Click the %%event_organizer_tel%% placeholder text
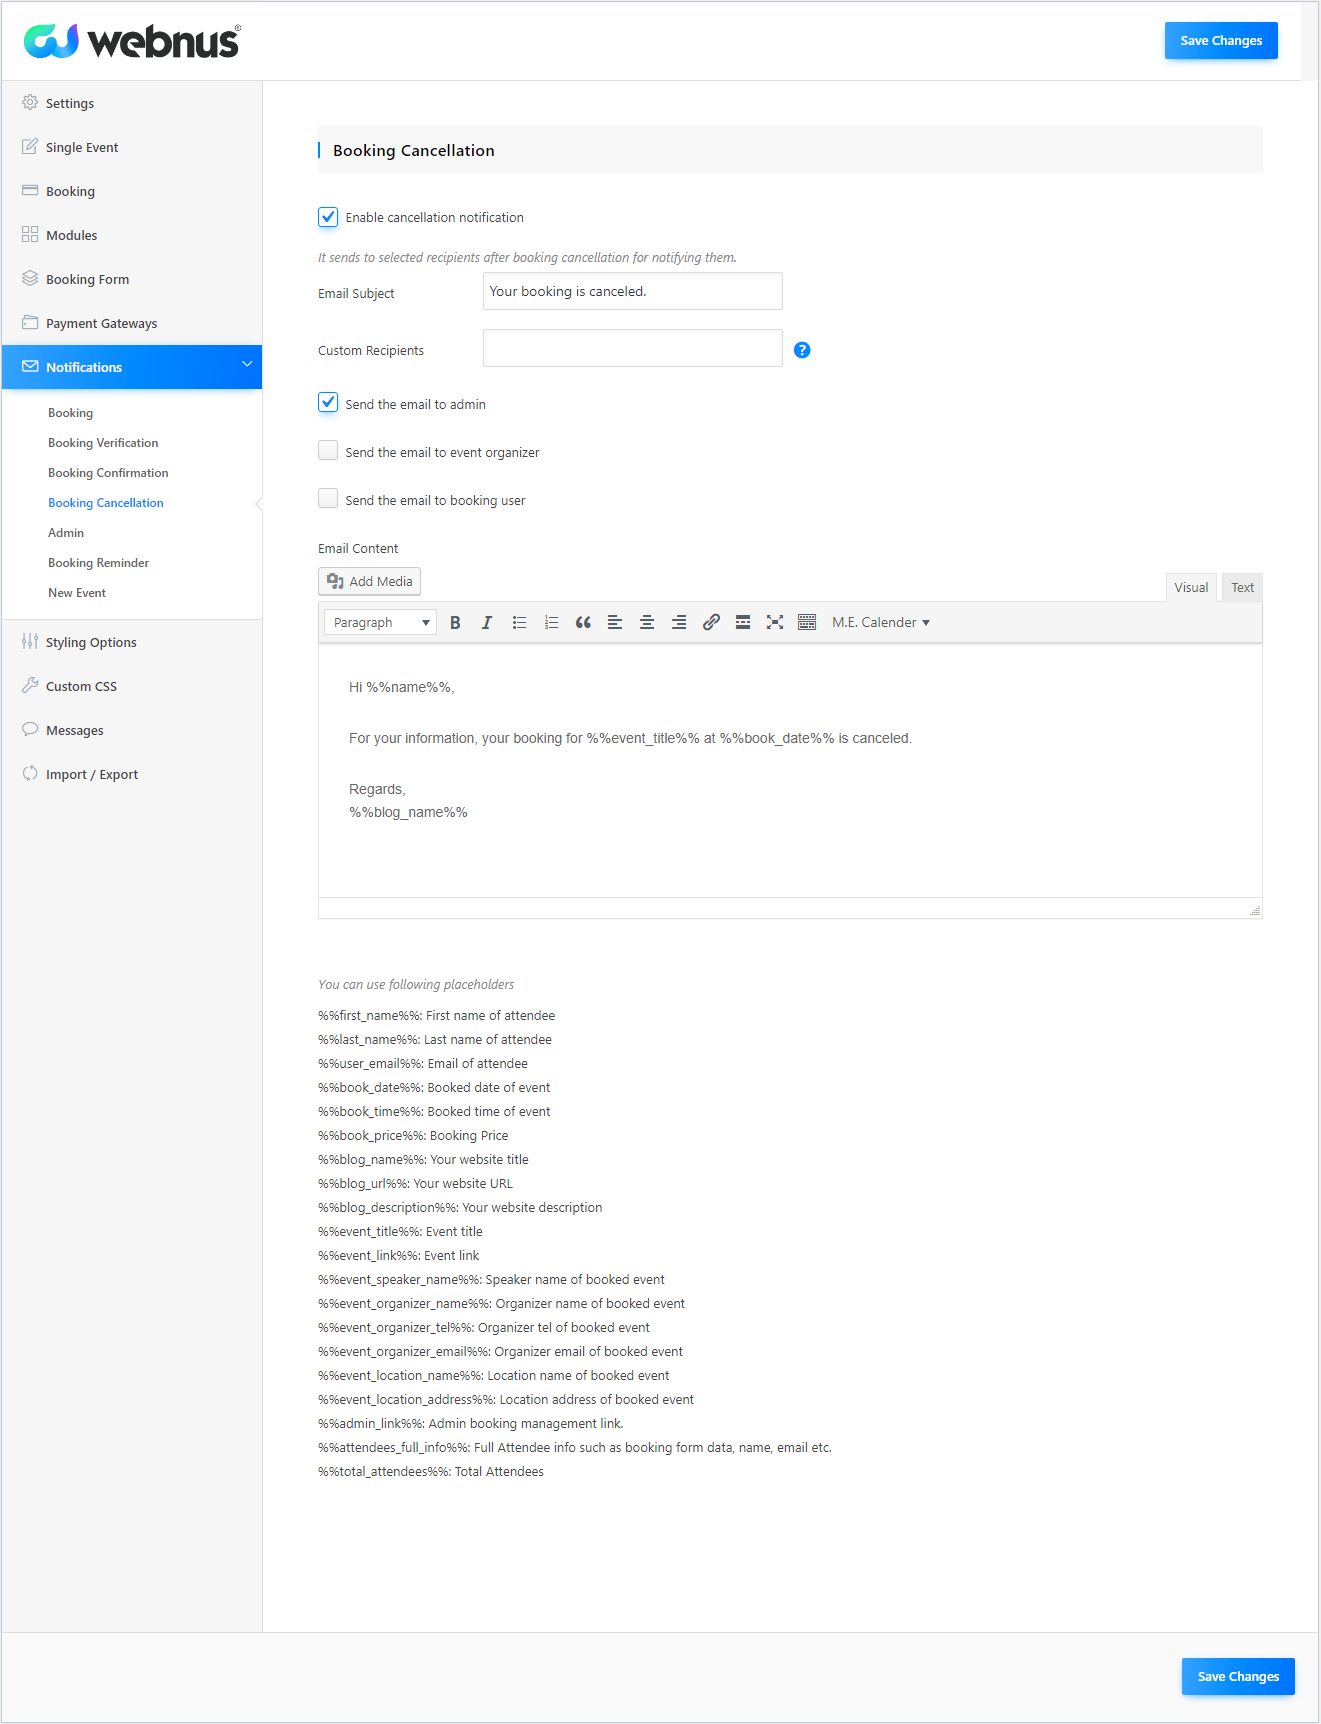1321x1724 pixels. [484, 1328]
